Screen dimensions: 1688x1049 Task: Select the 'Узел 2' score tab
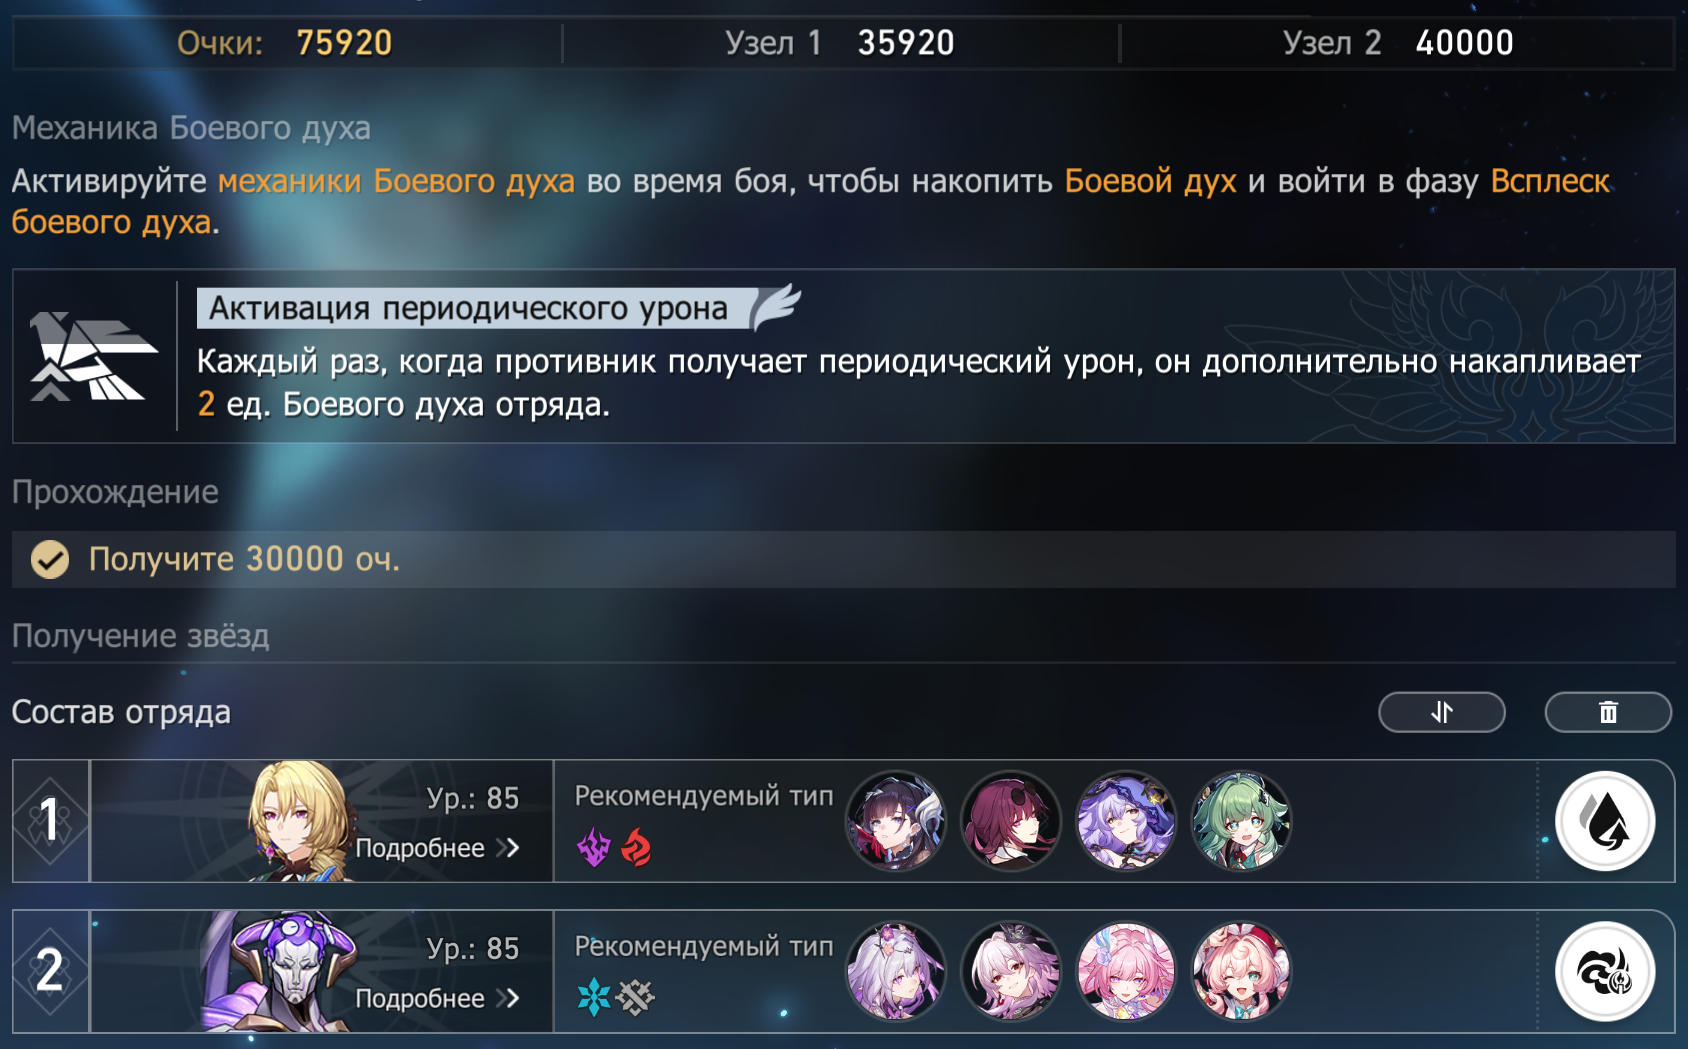(1398, 43)
